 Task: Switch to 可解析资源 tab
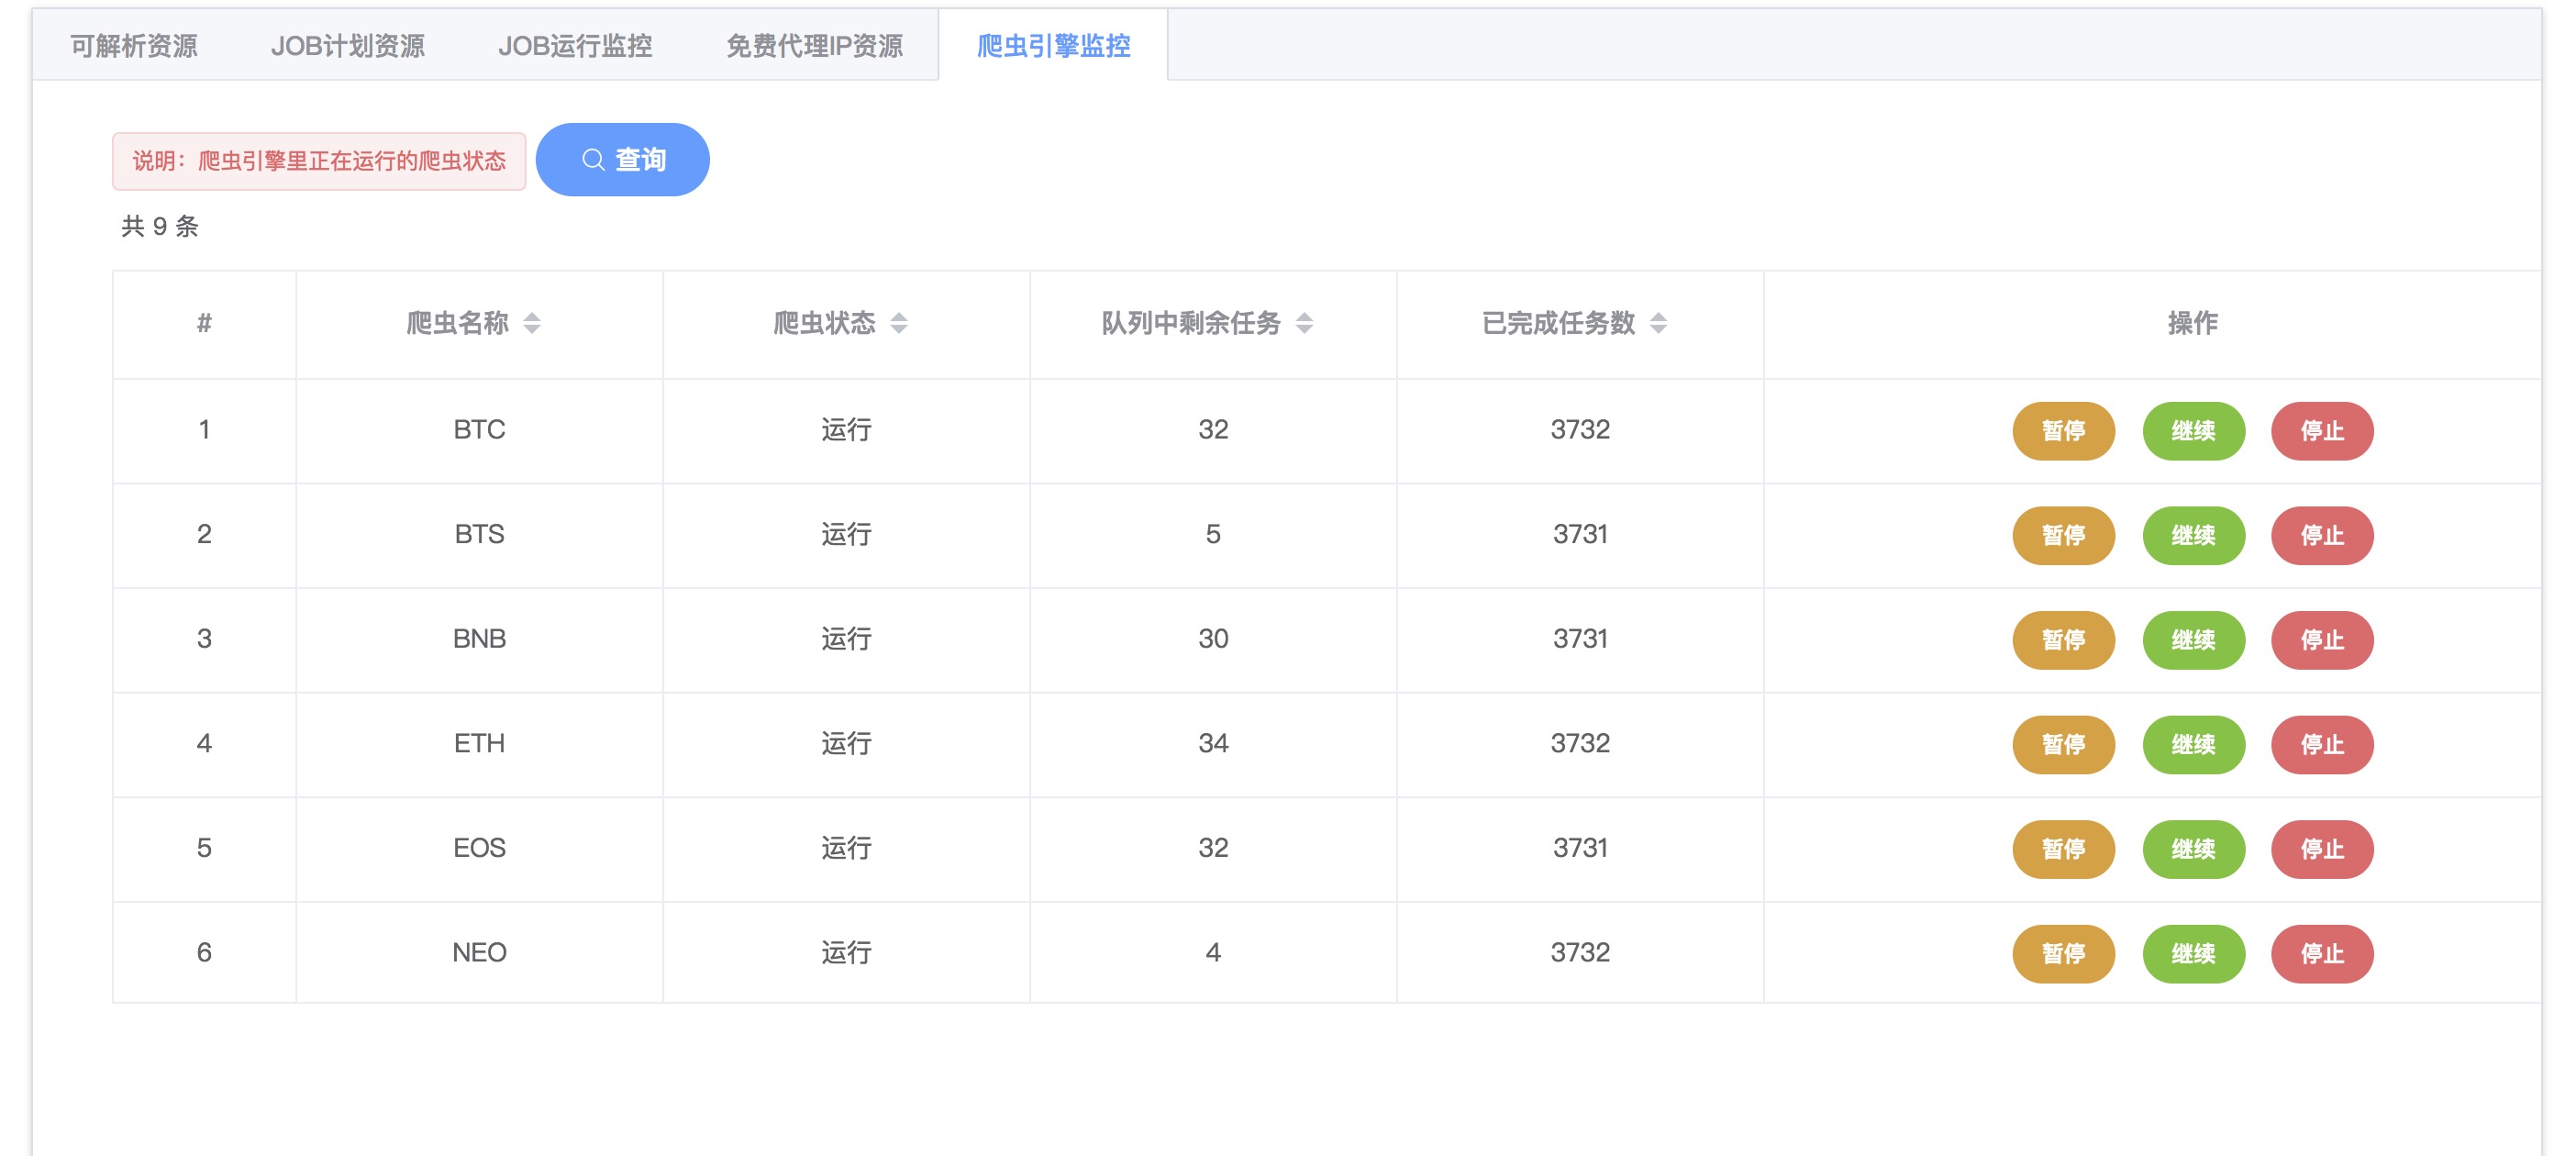134,46
